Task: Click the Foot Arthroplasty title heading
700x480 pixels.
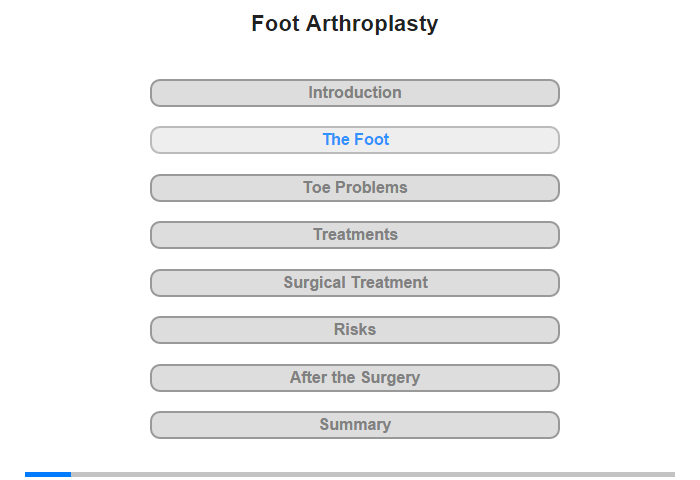Action: 345,24
